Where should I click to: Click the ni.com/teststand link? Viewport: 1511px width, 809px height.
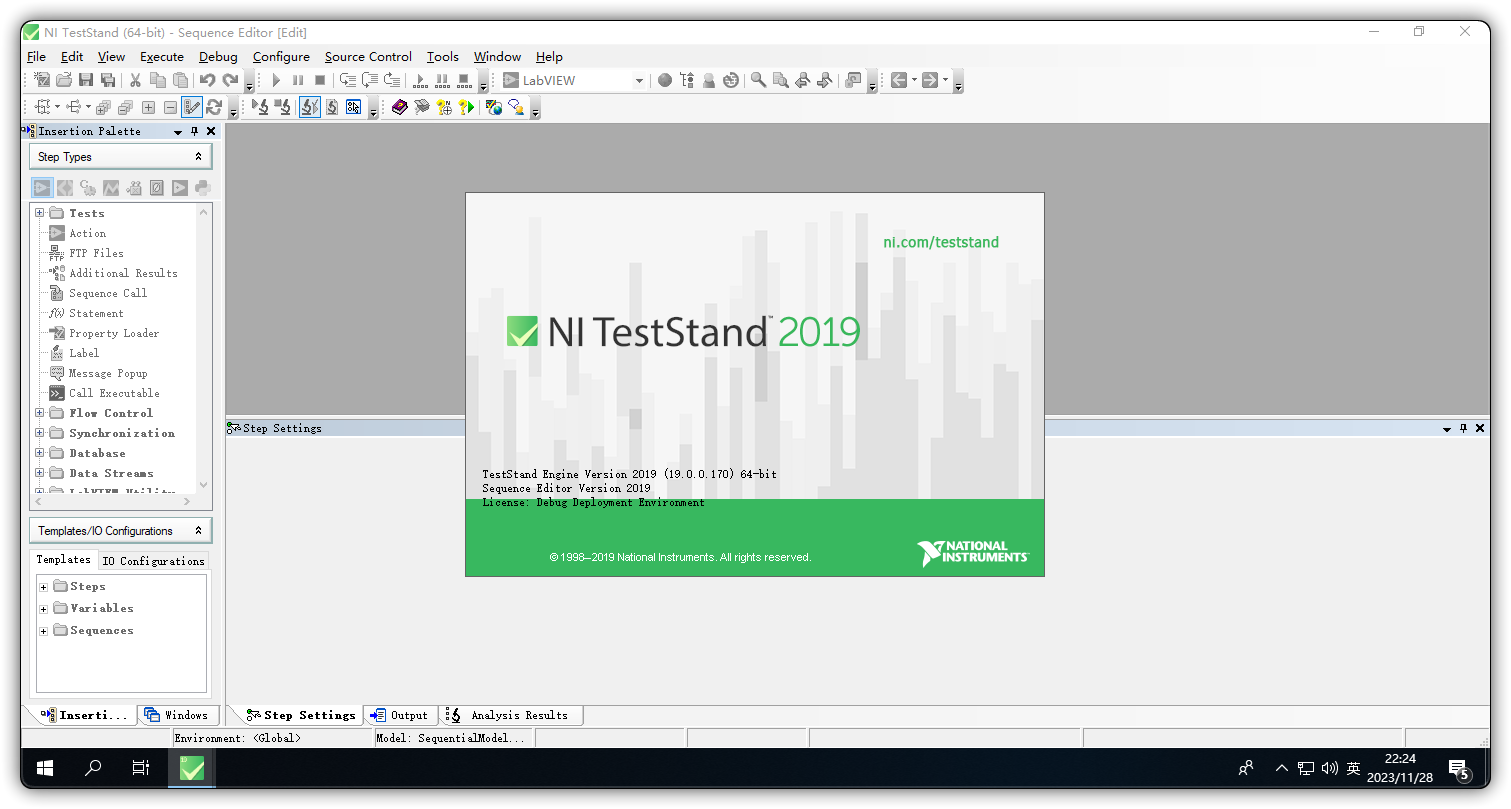click(x=941, y=241)
